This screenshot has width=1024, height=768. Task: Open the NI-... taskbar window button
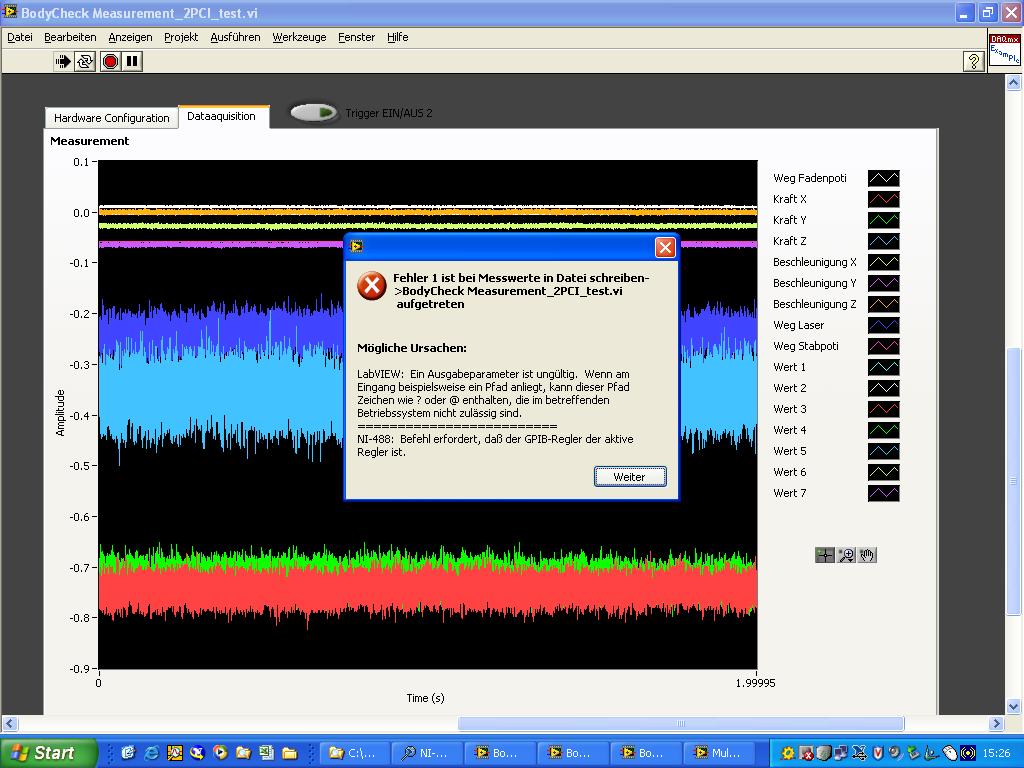click(423, 753)
